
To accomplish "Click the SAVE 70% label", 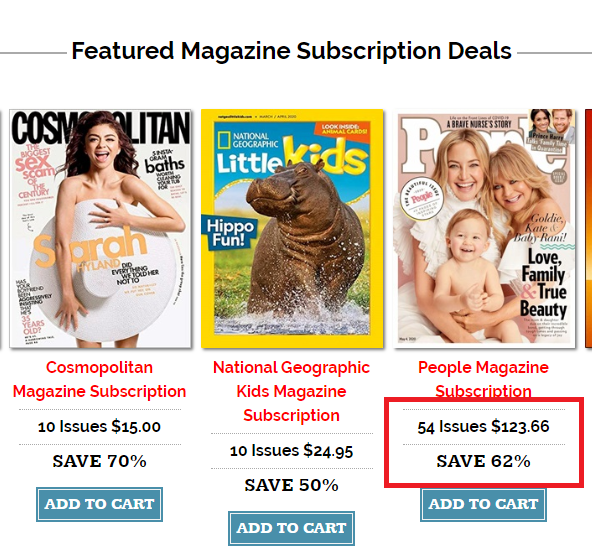I will pos(99,461).
